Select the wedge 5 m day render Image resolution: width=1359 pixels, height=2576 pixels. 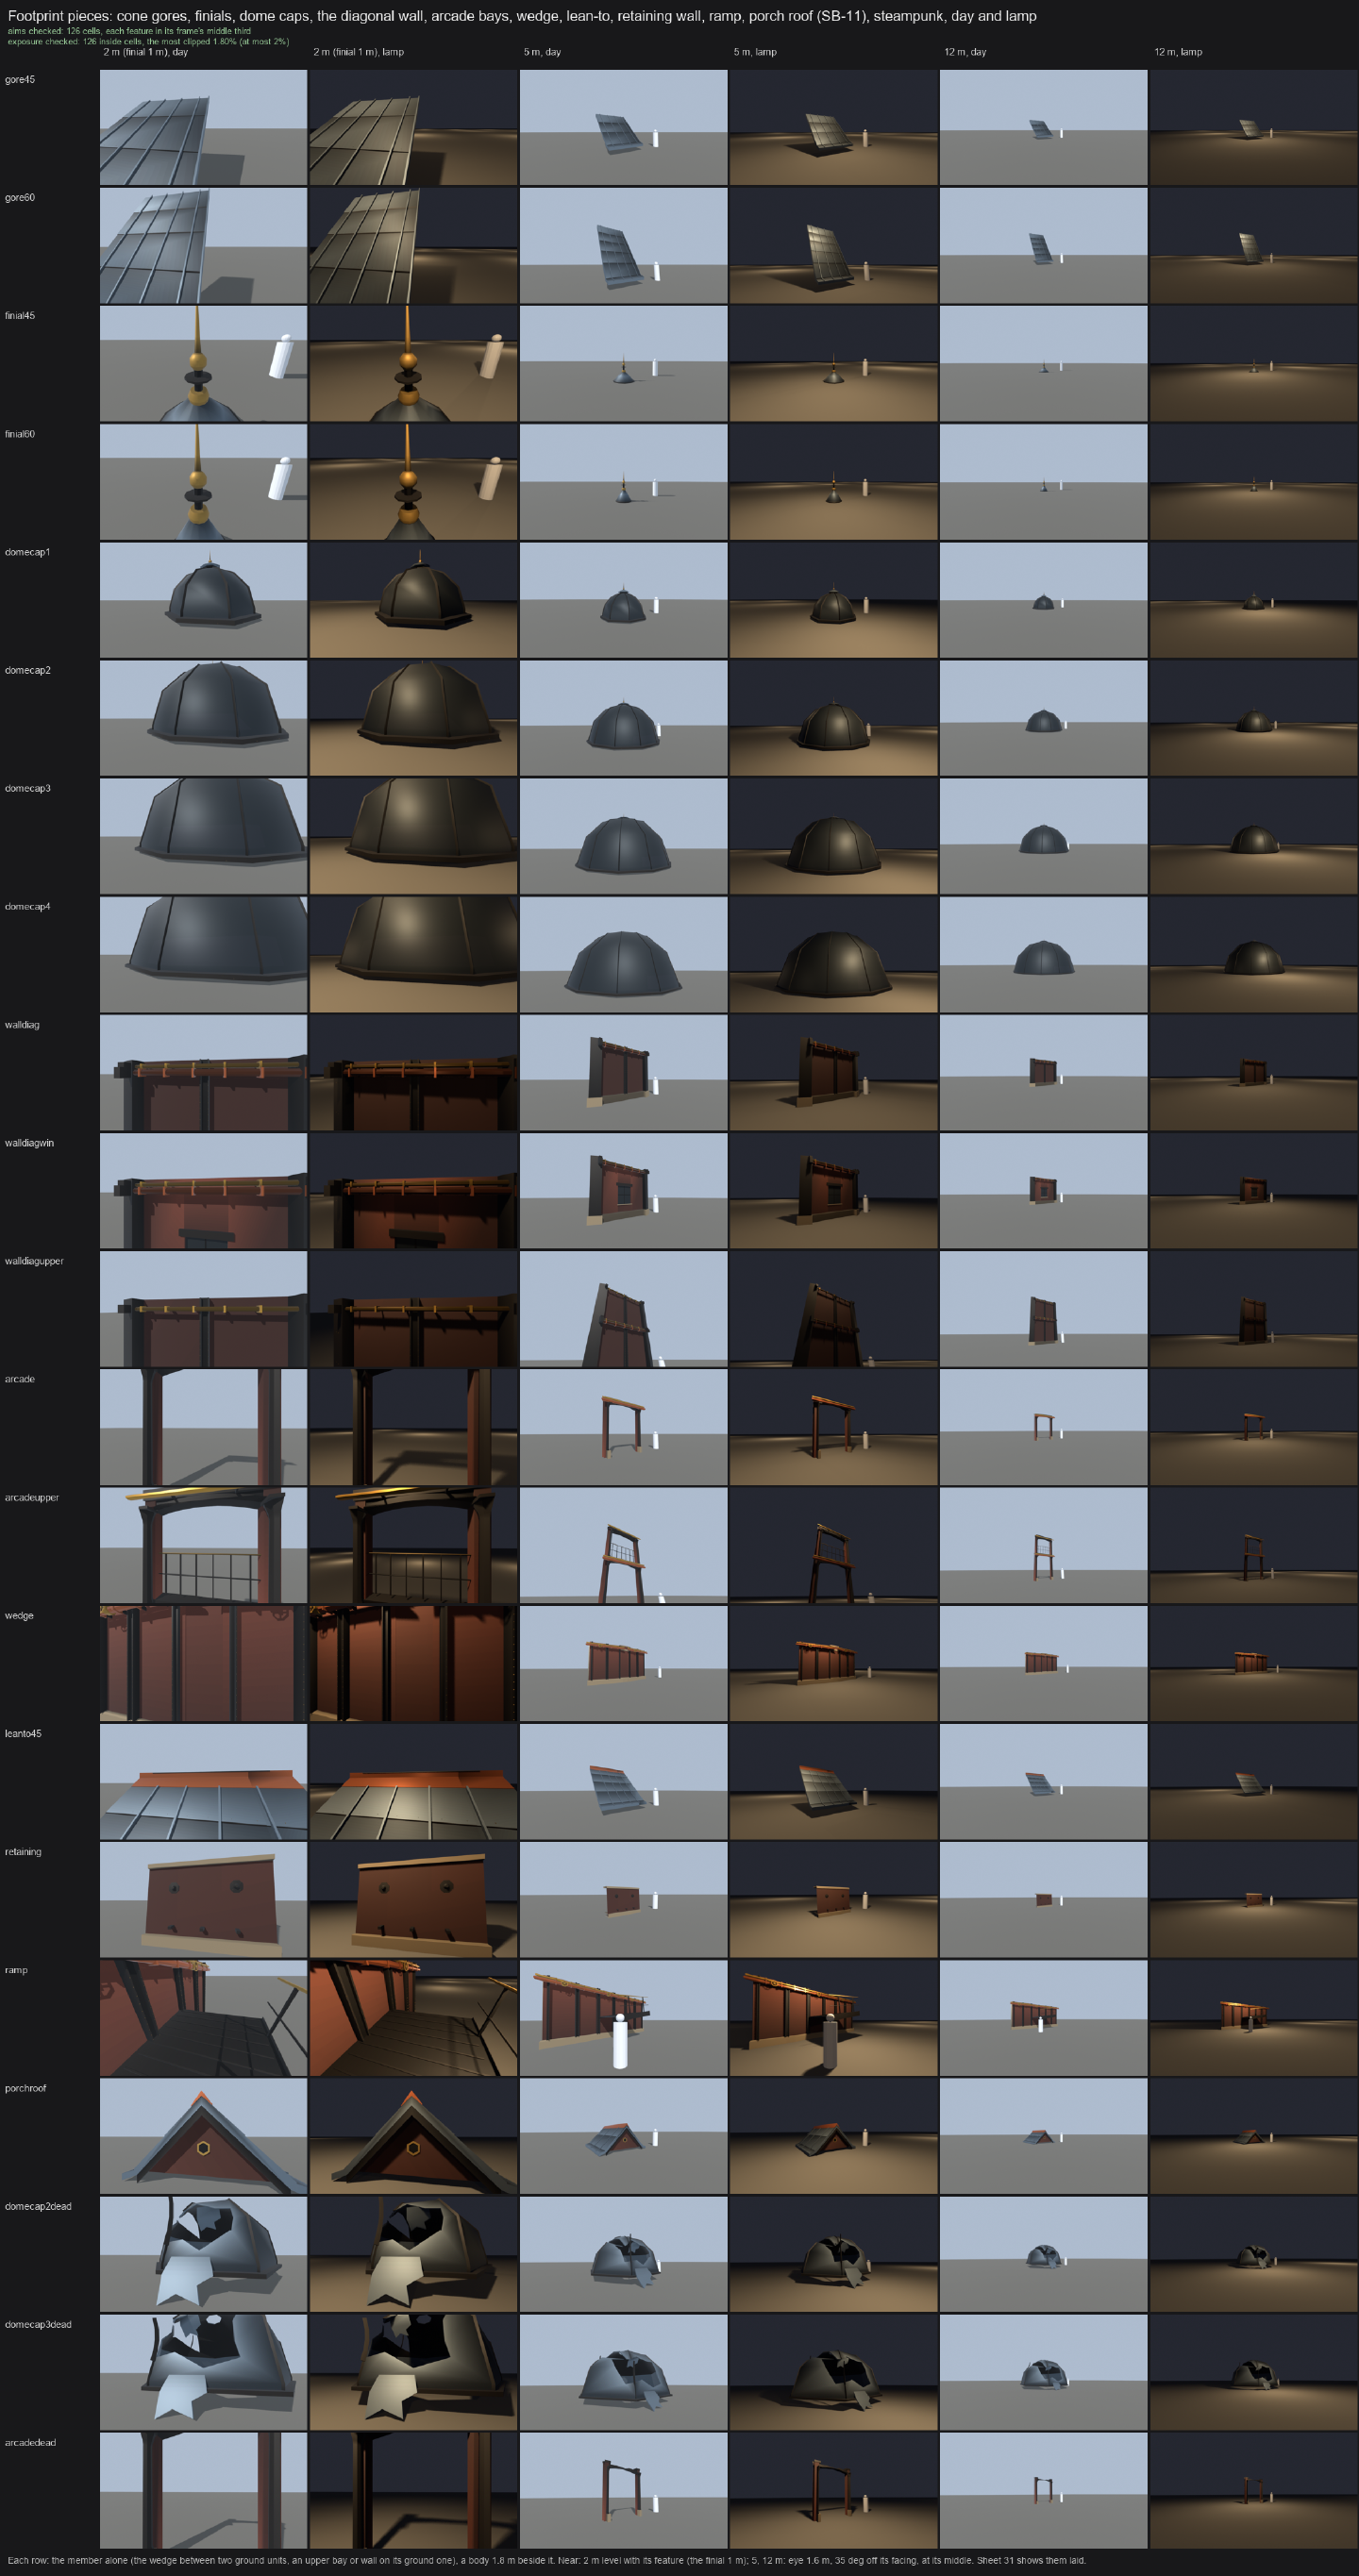pos(623,1663)
